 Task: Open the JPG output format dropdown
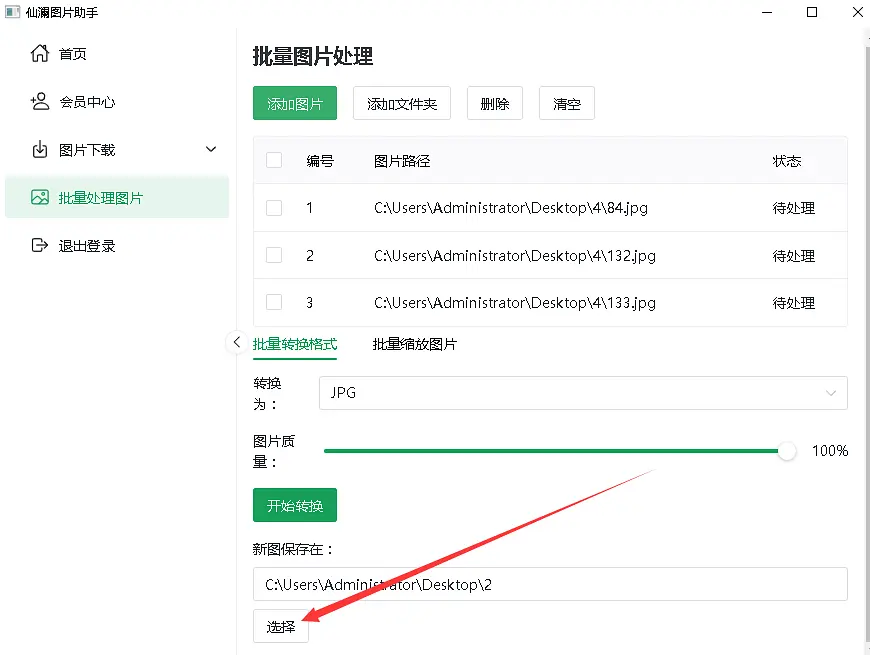583,393
